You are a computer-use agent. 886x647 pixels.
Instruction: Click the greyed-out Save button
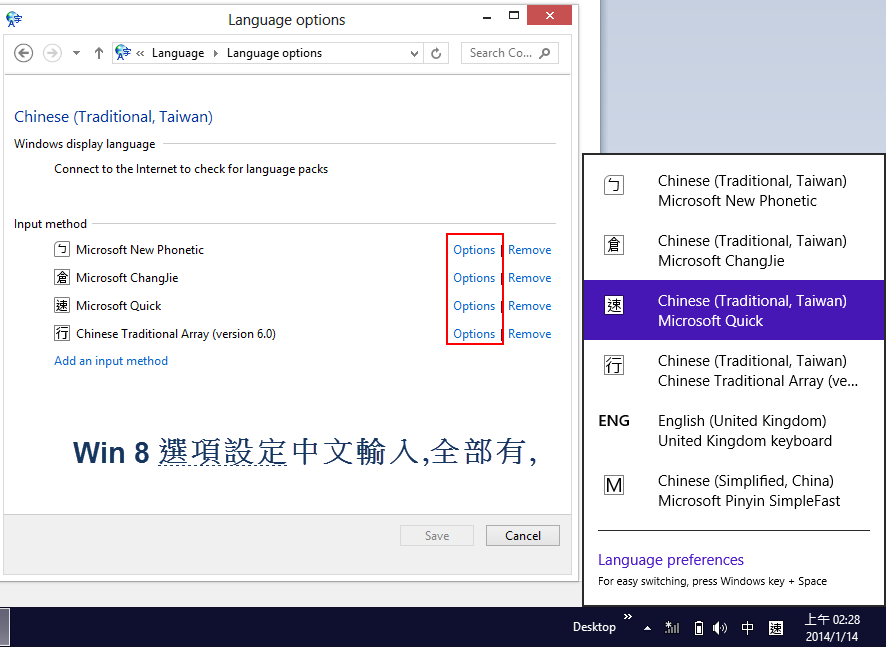[437, 536]
